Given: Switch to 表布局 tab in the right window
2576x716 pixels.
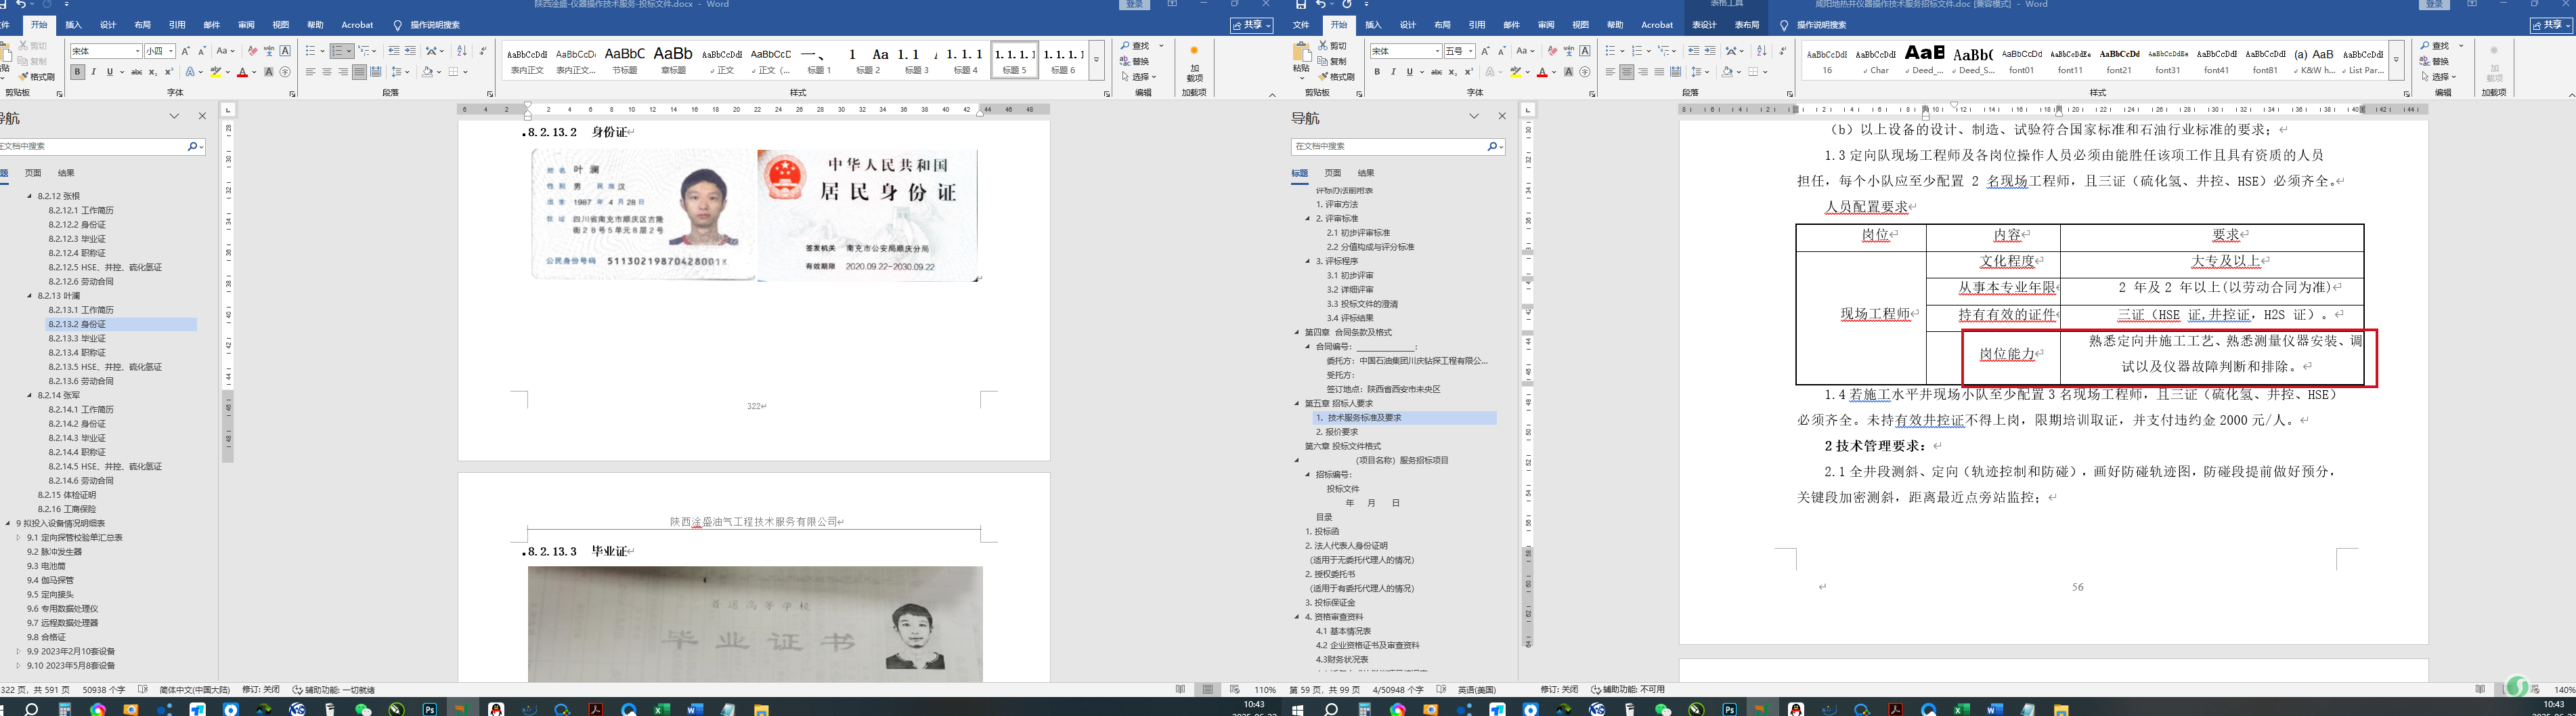Looking at the screenshot, I should click(x=1747, y=25).
